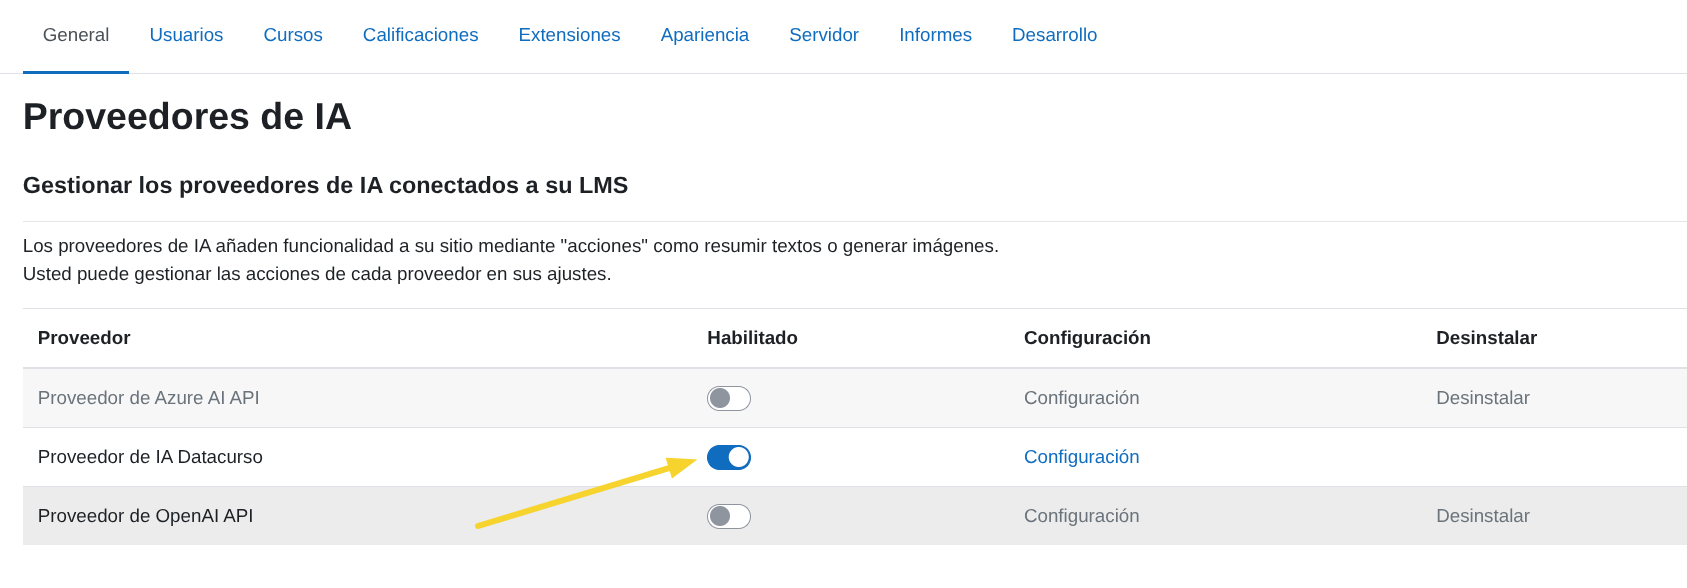
Task: Enable the Proveedor de OpenAI API
Action: 728,516
